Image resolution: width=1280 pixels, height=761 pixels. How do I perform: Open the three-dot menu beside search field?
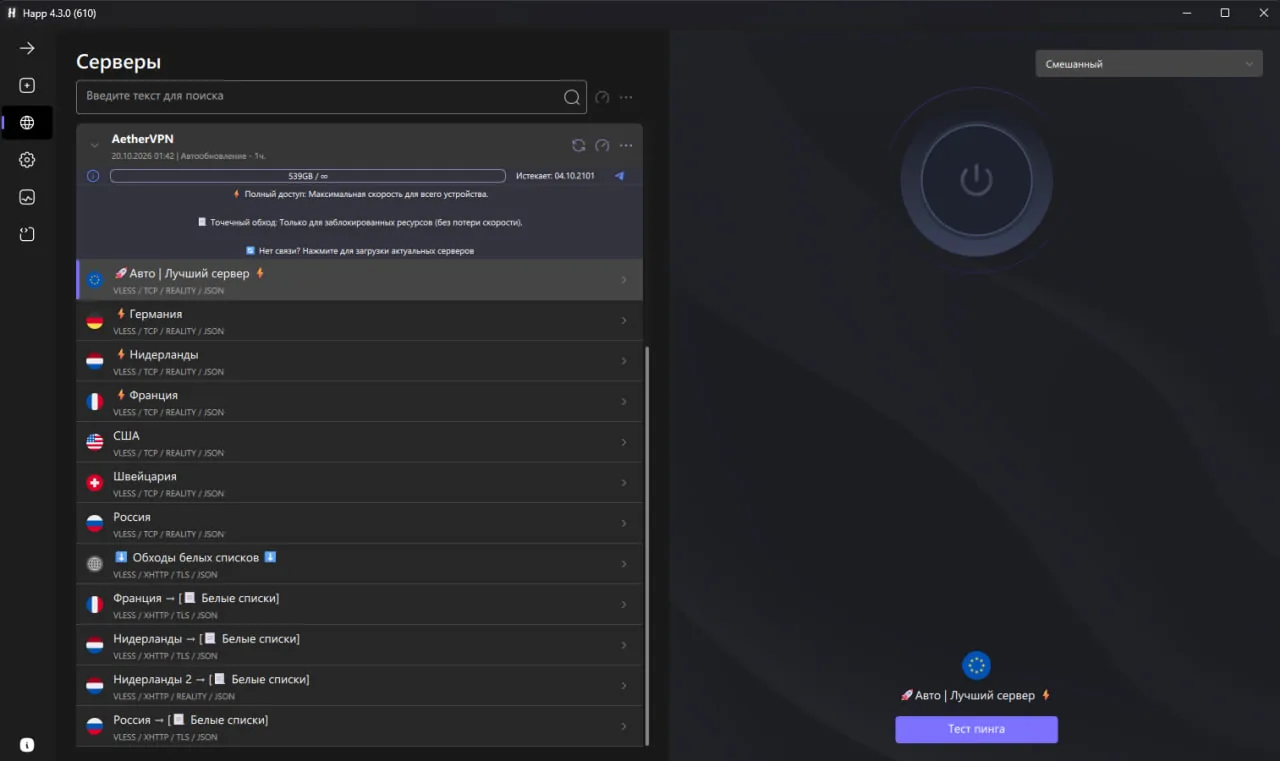[x=626, y=98]
